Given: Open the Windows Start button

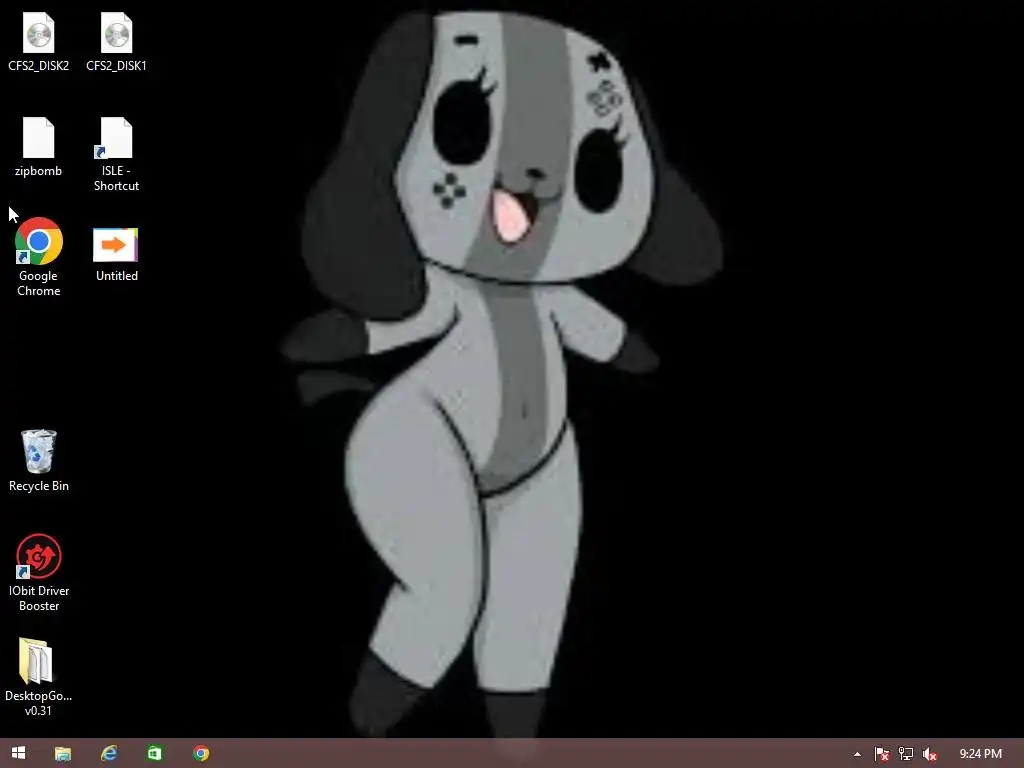Looking at the screenshot, I should tap(18, 753).
